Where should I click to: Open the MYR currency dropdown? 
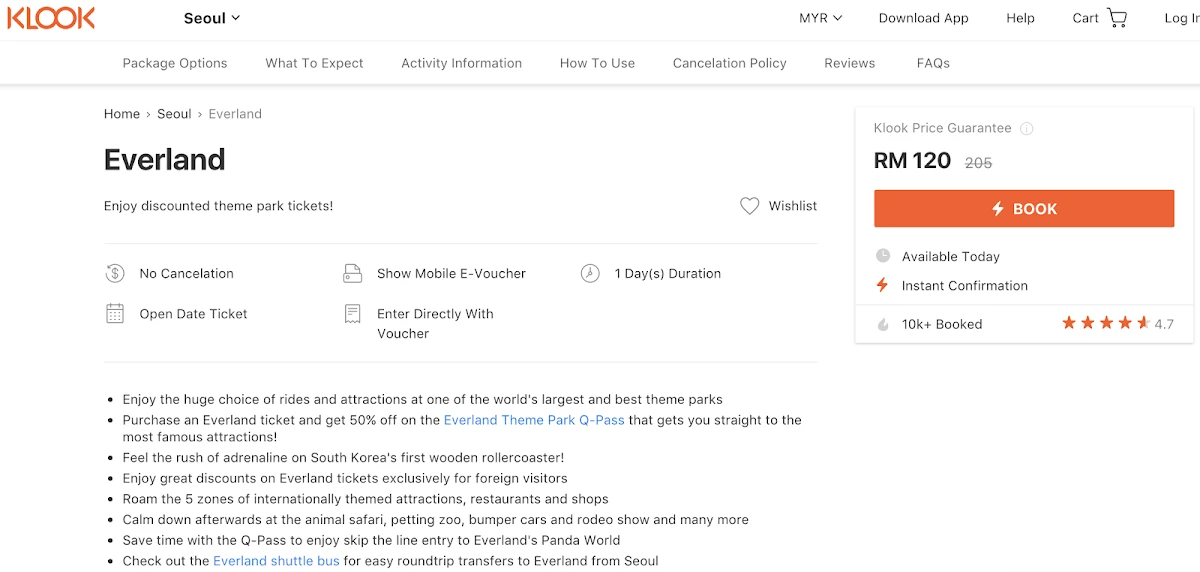click(x=820, y=18)
